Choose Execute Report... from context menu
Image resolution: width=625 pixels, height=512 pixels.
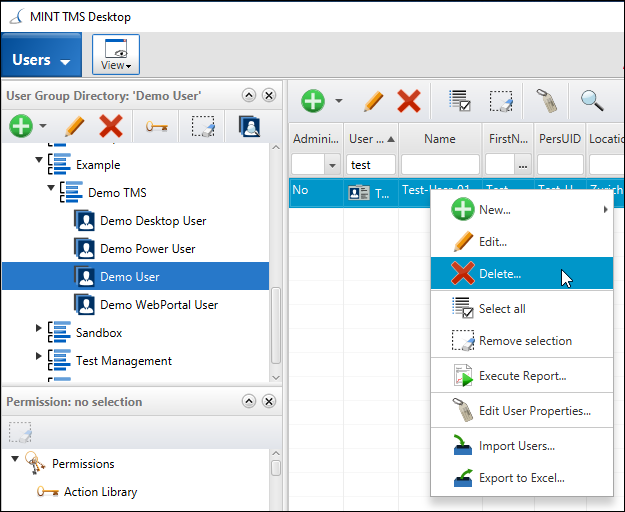click(522, 375)
